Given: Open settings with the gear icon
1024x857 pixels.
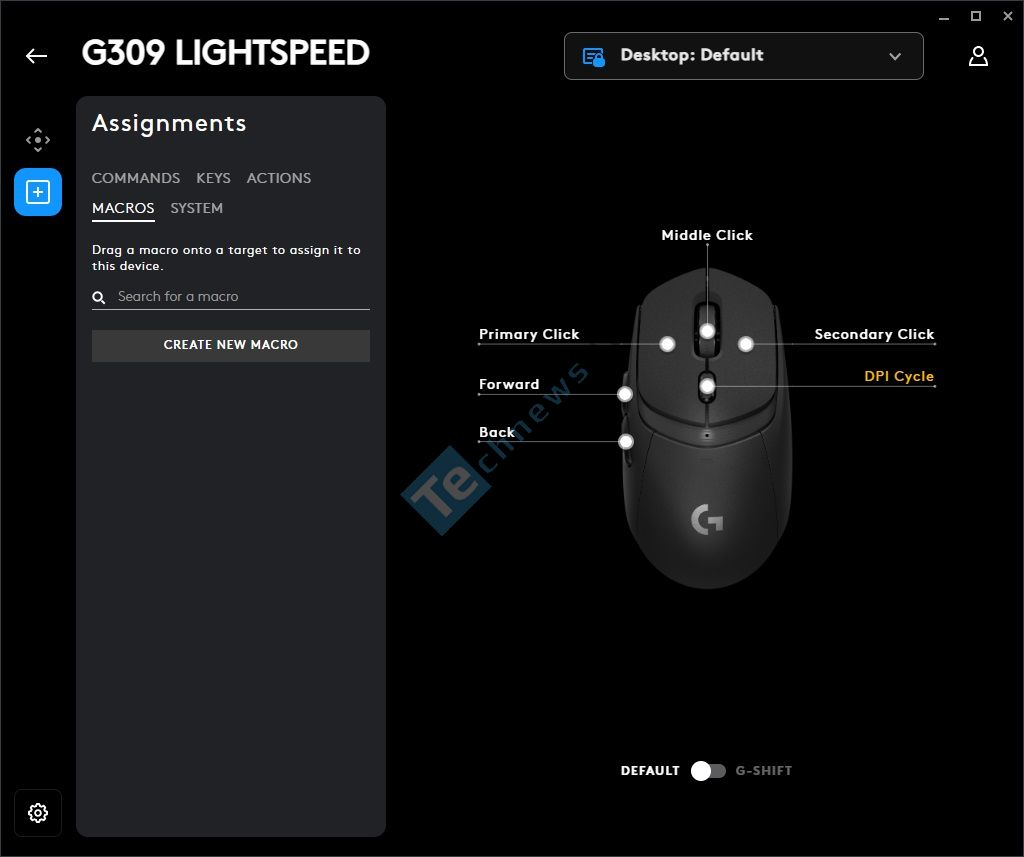Looking at the screenshot, I should 38,813.
